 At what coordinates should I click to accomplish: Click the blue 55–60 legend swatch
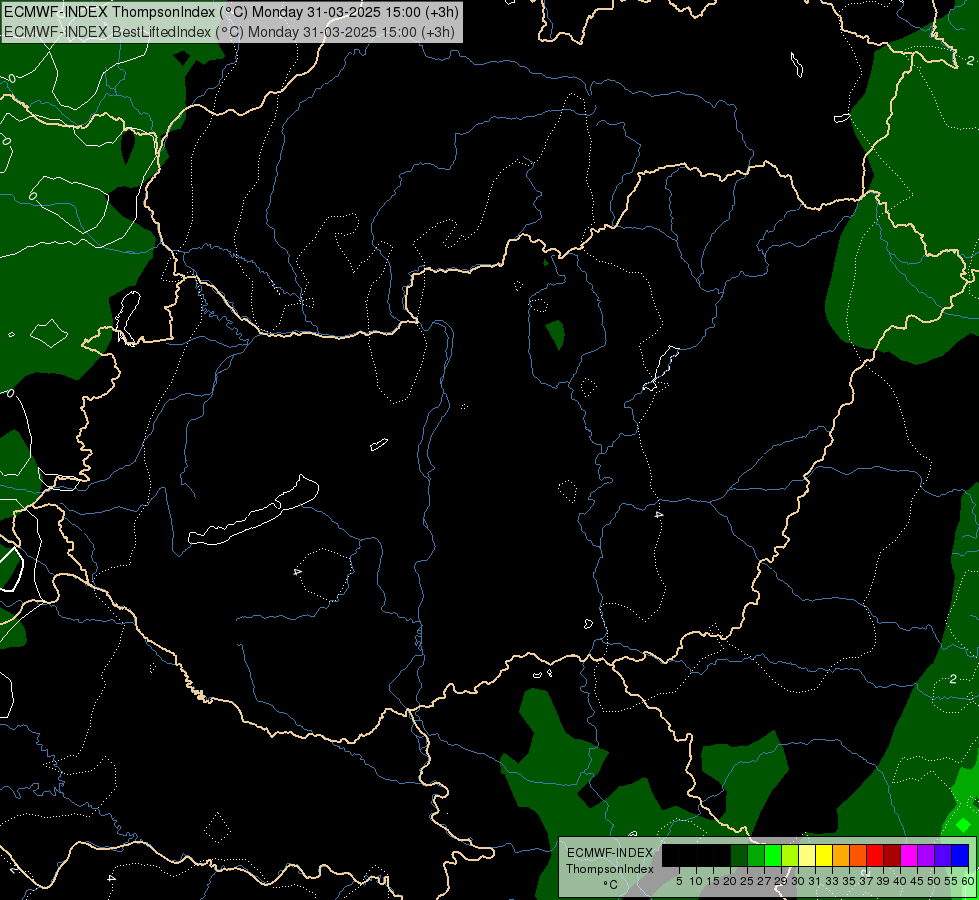(960, 856)
